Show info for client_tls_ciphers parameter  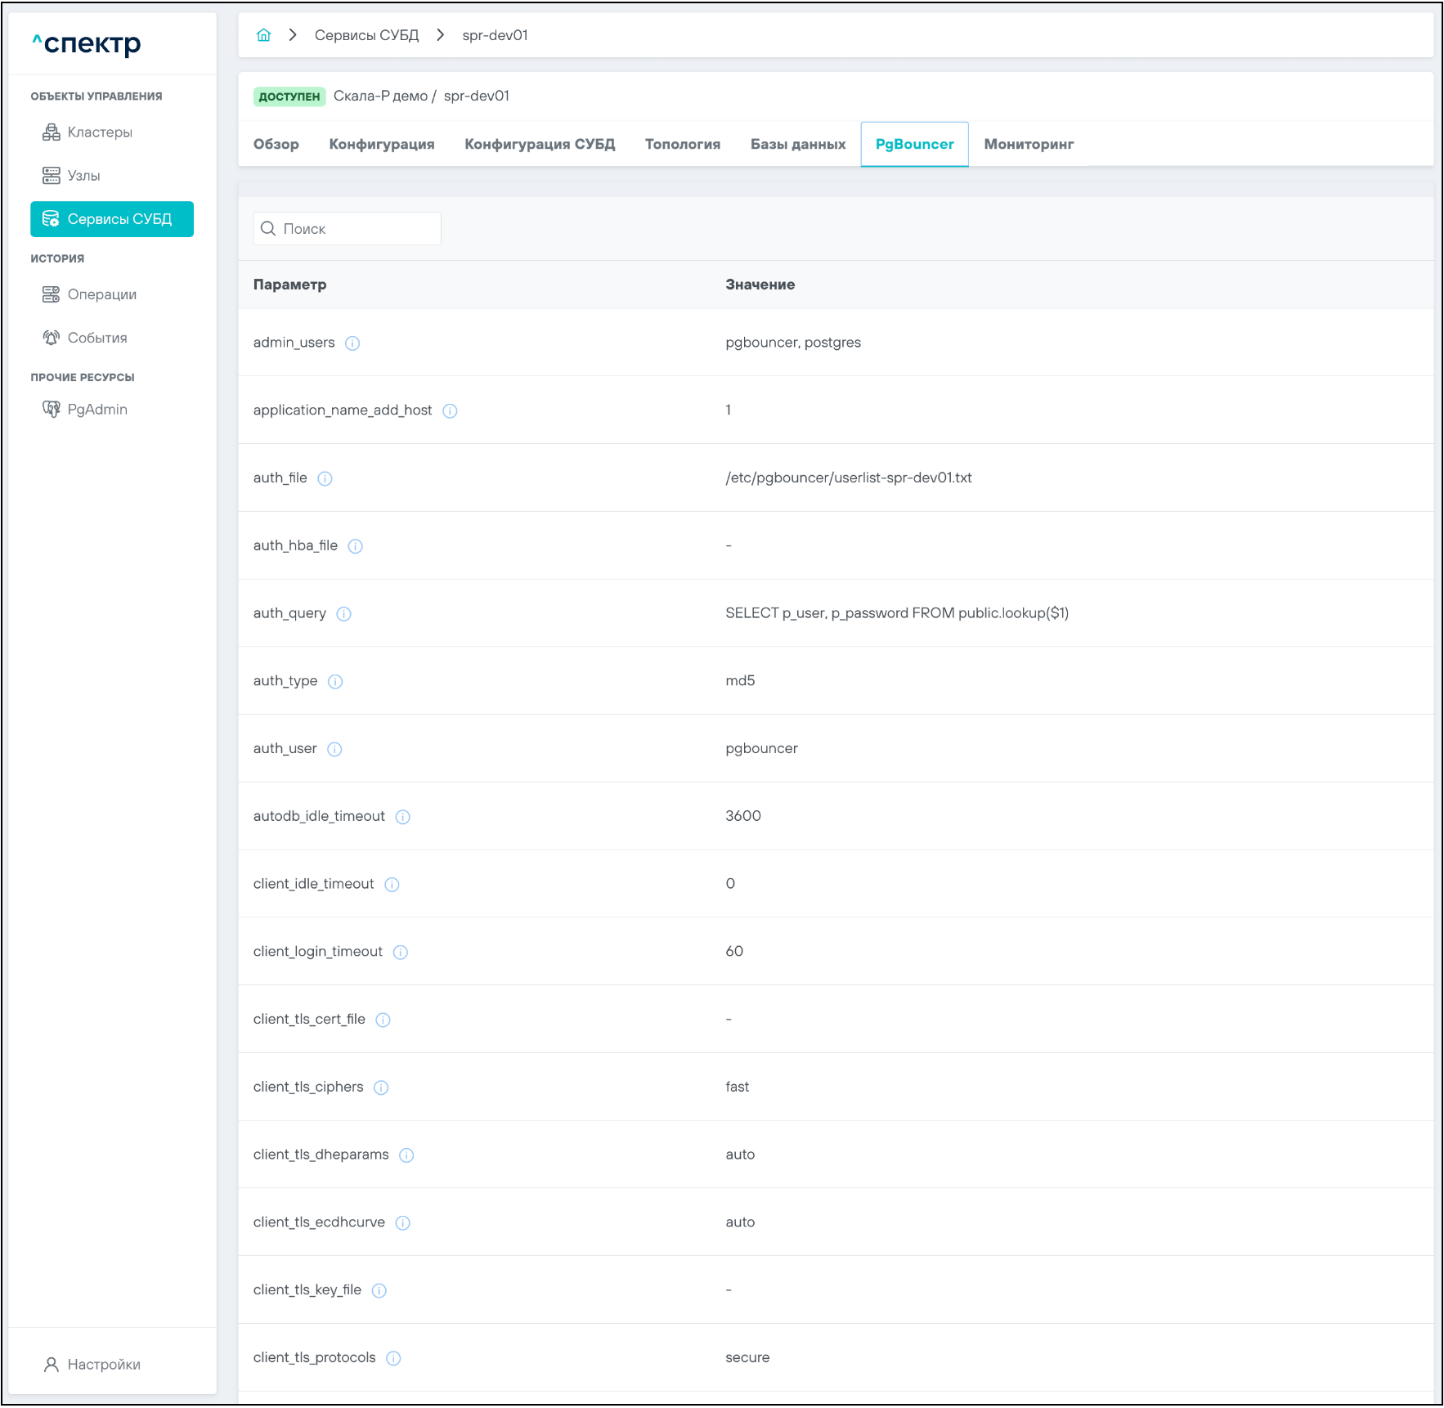coord(381,1088)
